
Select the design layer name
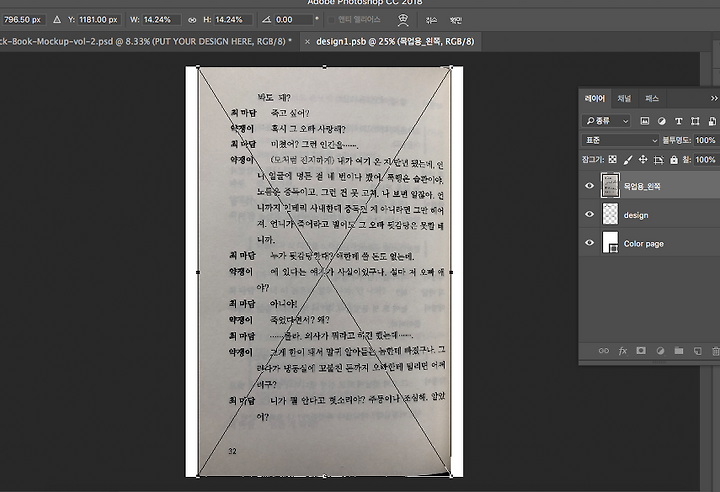pos(636,215)
